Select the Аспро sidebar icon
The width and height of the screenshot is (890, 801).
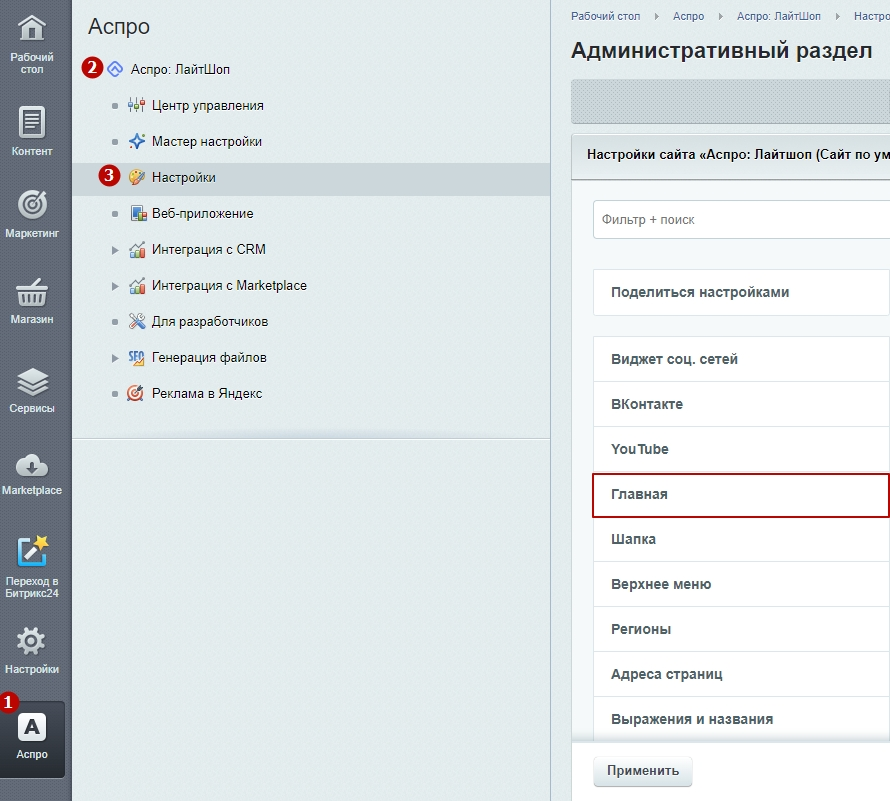point(32,727)
